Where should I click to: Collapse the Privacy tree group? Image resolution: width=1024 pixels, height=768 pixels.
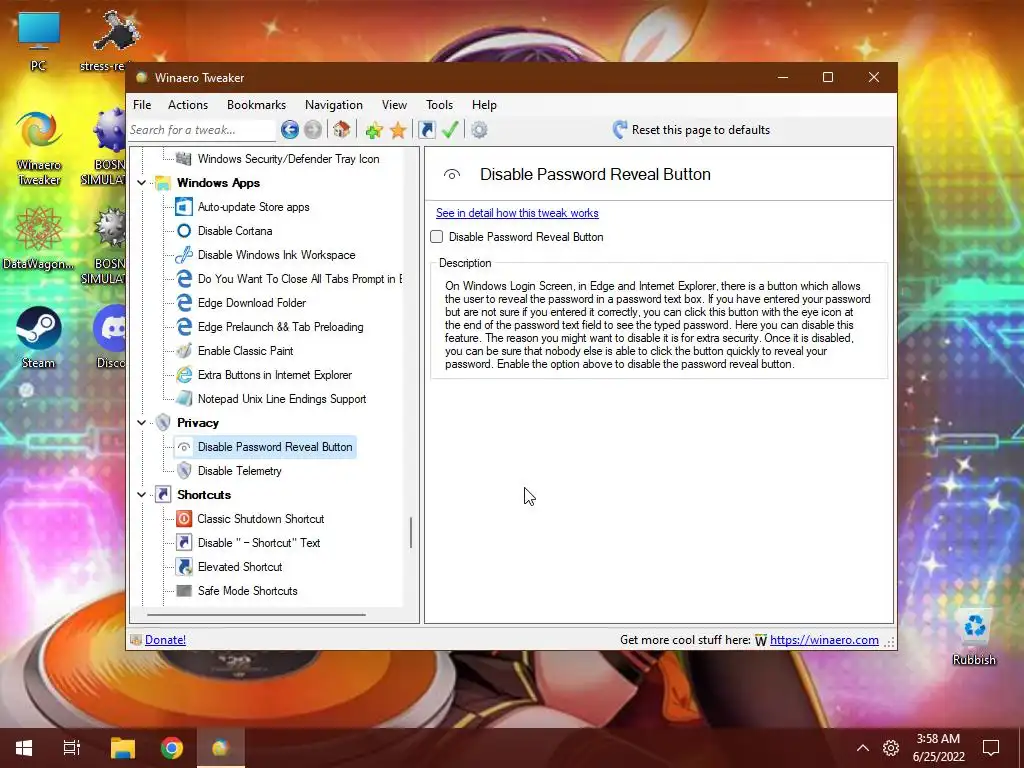point(142,423)
